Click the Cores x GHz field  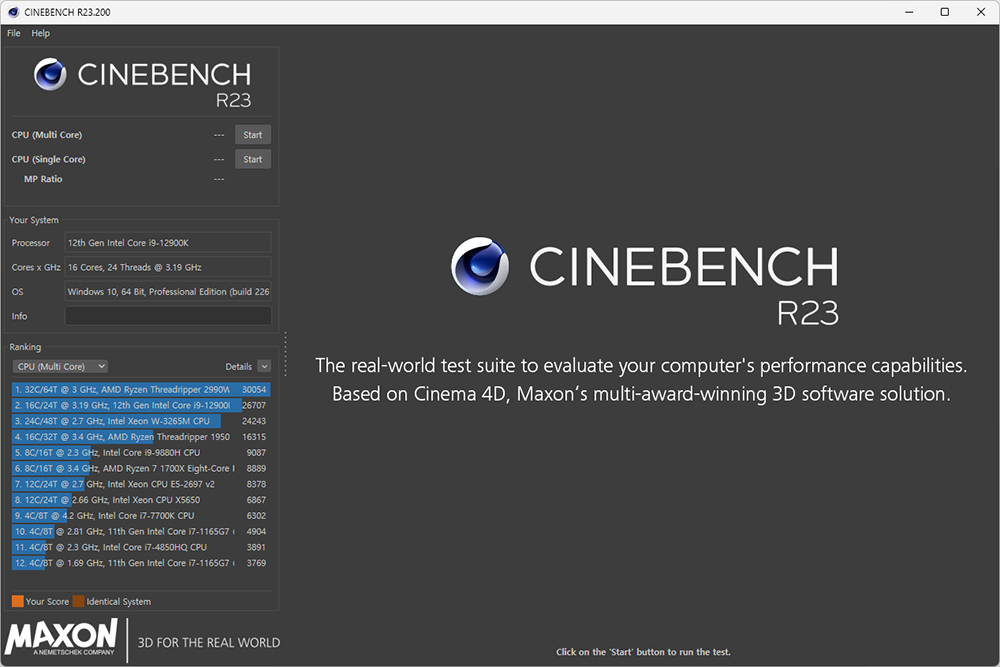pyautogui.click(x=168, y=267)
